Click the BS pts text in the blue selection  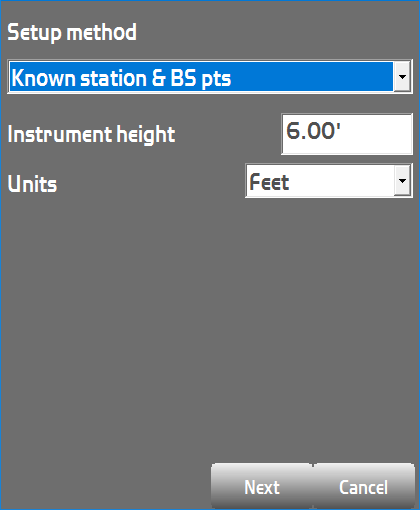(201, 78)
